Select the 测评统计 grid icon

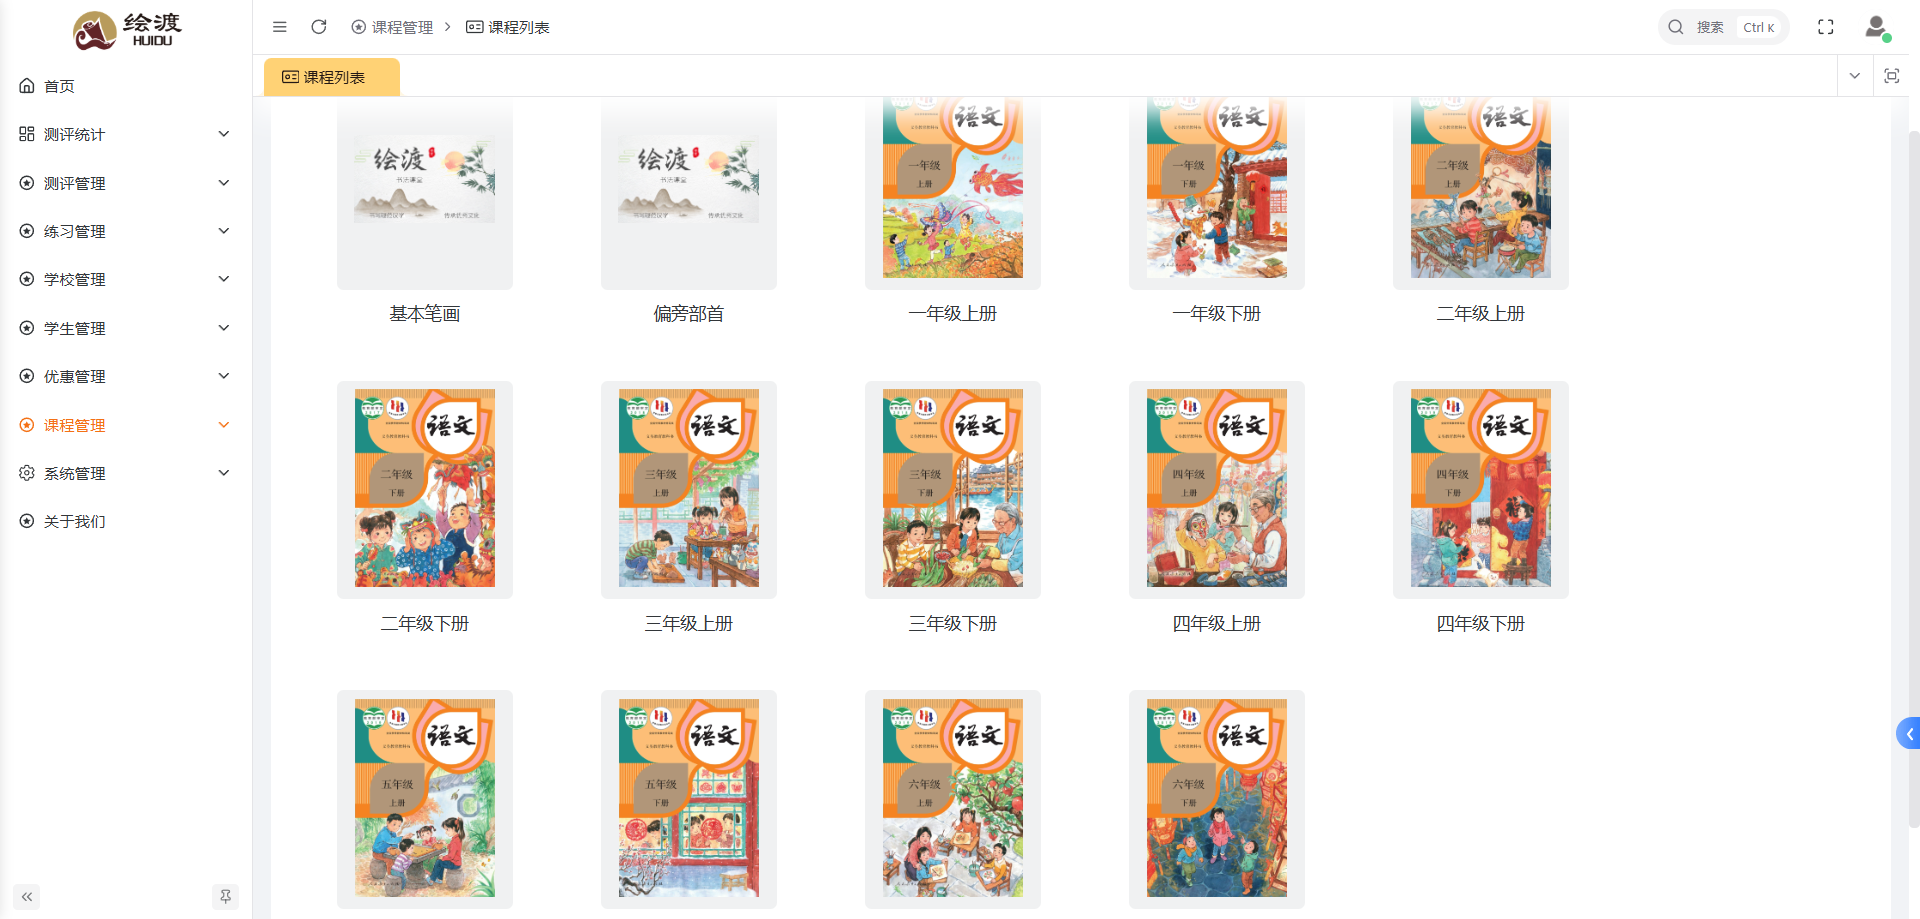pyautogui.click(x=26, y=133)
